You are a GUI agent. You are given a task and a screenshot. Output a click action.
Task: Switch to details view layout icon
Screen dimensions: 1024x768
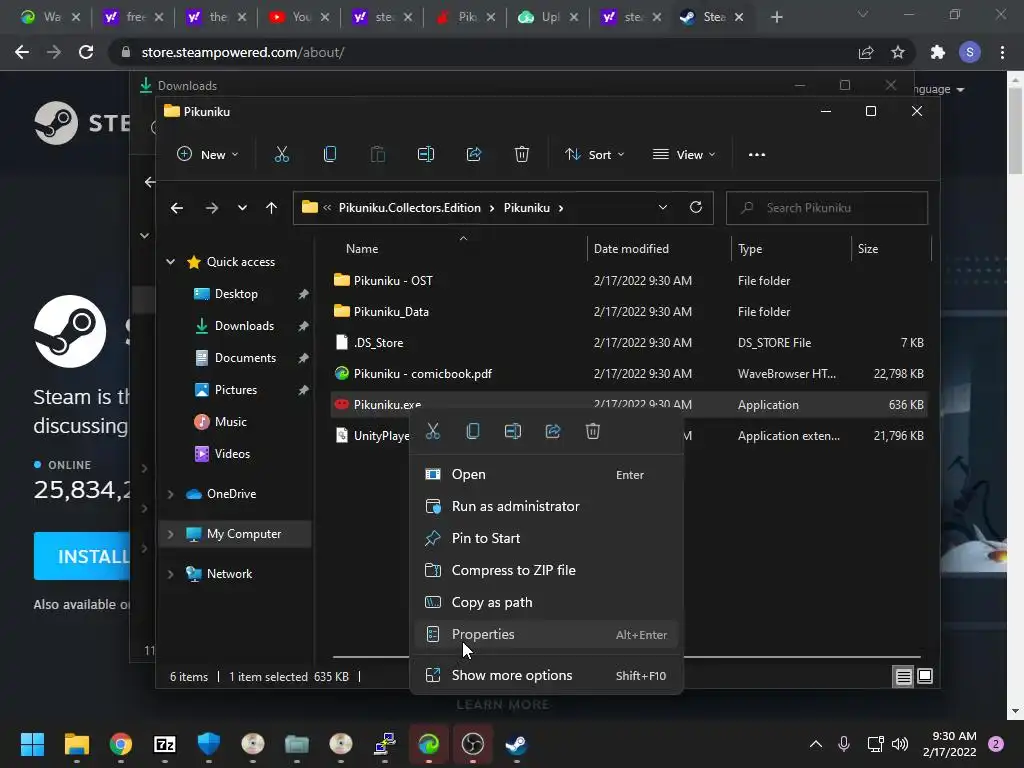903,677
